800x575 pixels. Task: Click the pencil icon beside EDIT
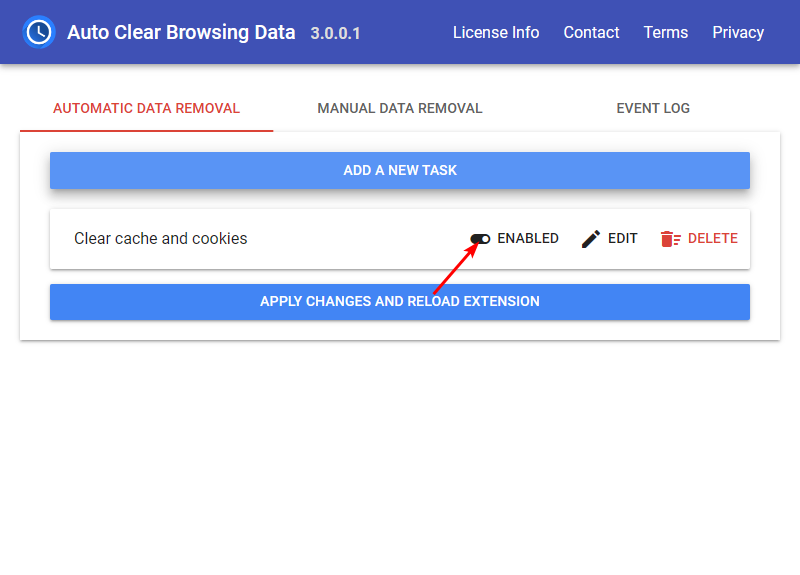click(591, 239)
